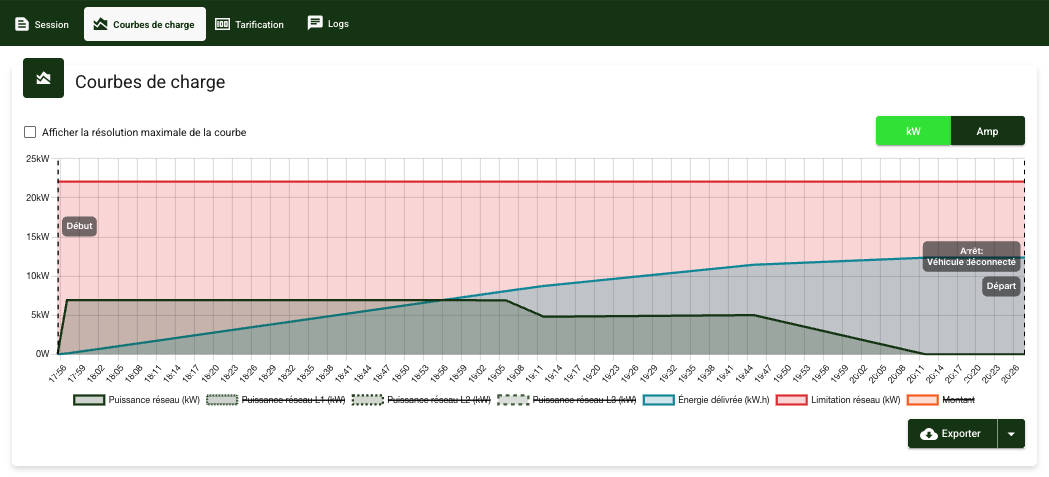Toggle Puissance réseau (kW) legend swatch
Screen dimensions: 1049x477
click(88, 400)
